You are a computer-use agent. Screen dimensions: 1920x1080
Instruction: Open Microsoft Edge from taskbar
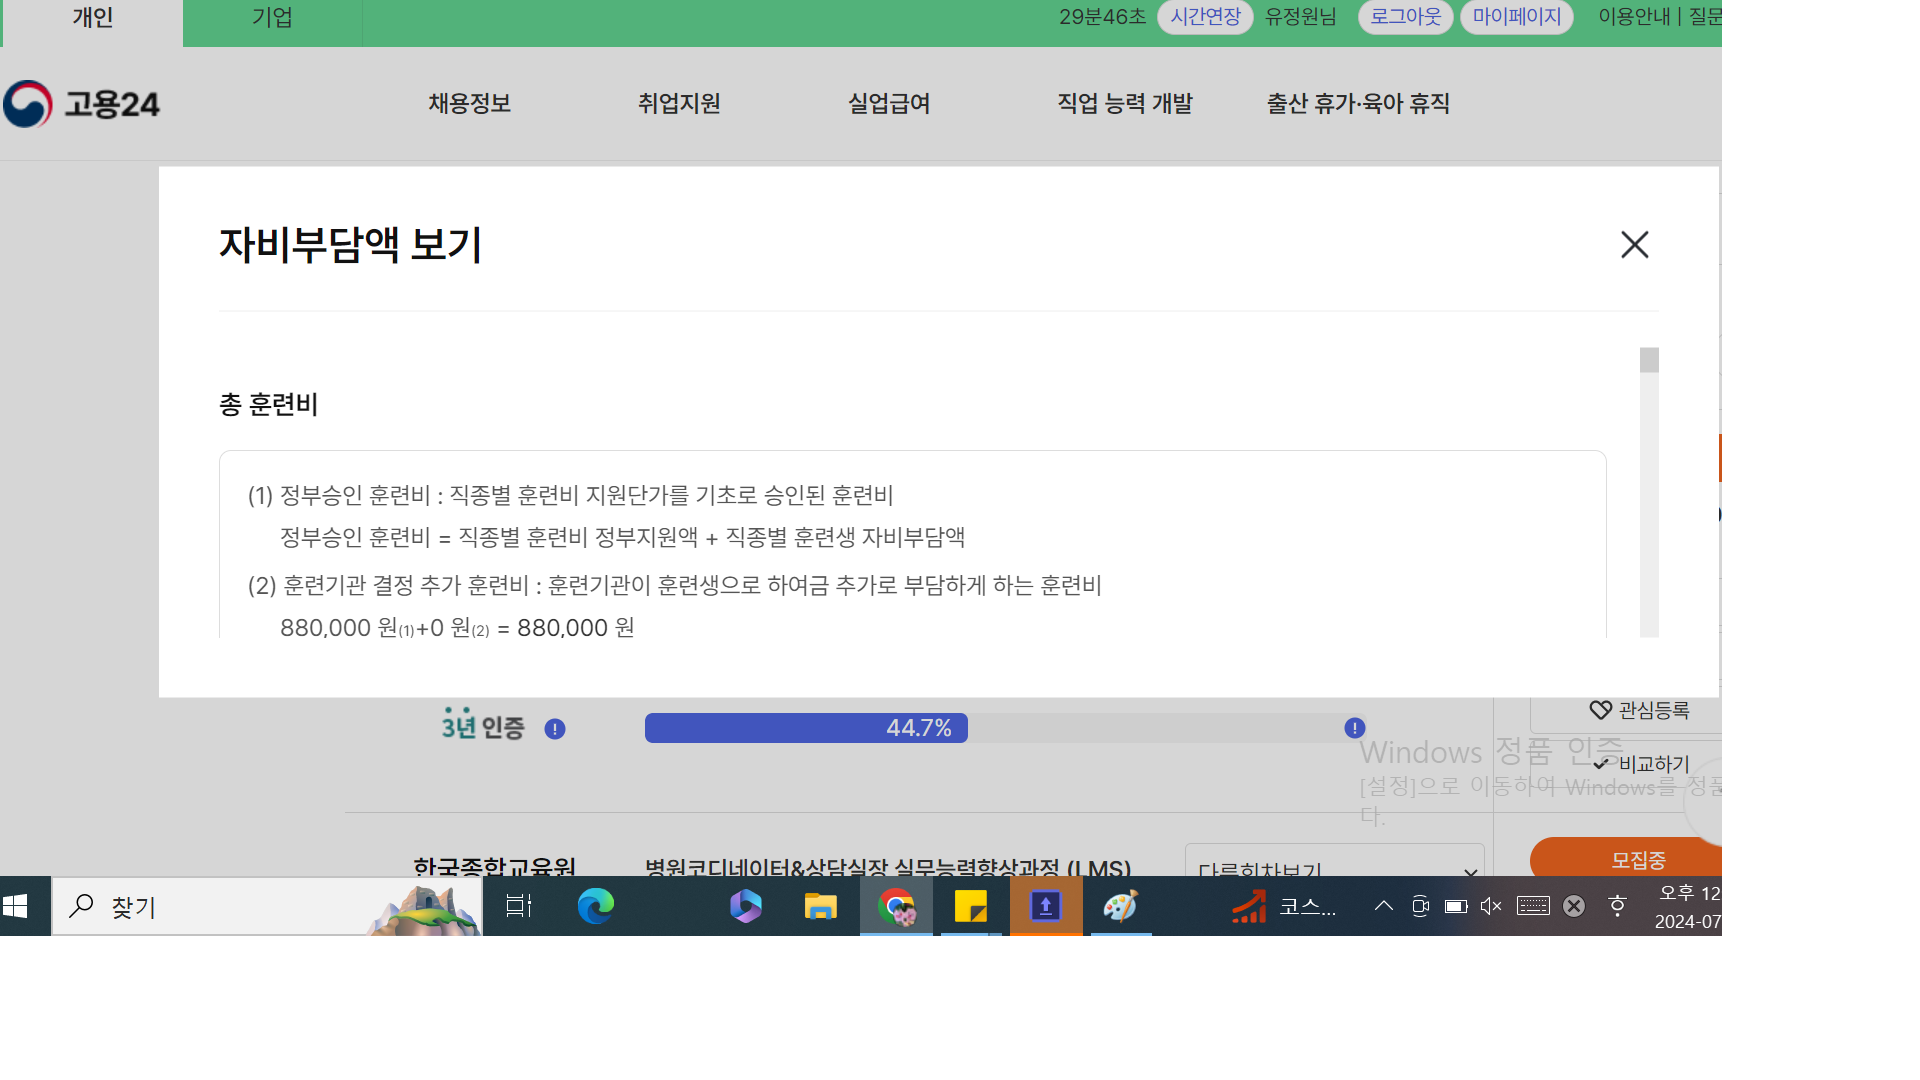pos(596,907)
